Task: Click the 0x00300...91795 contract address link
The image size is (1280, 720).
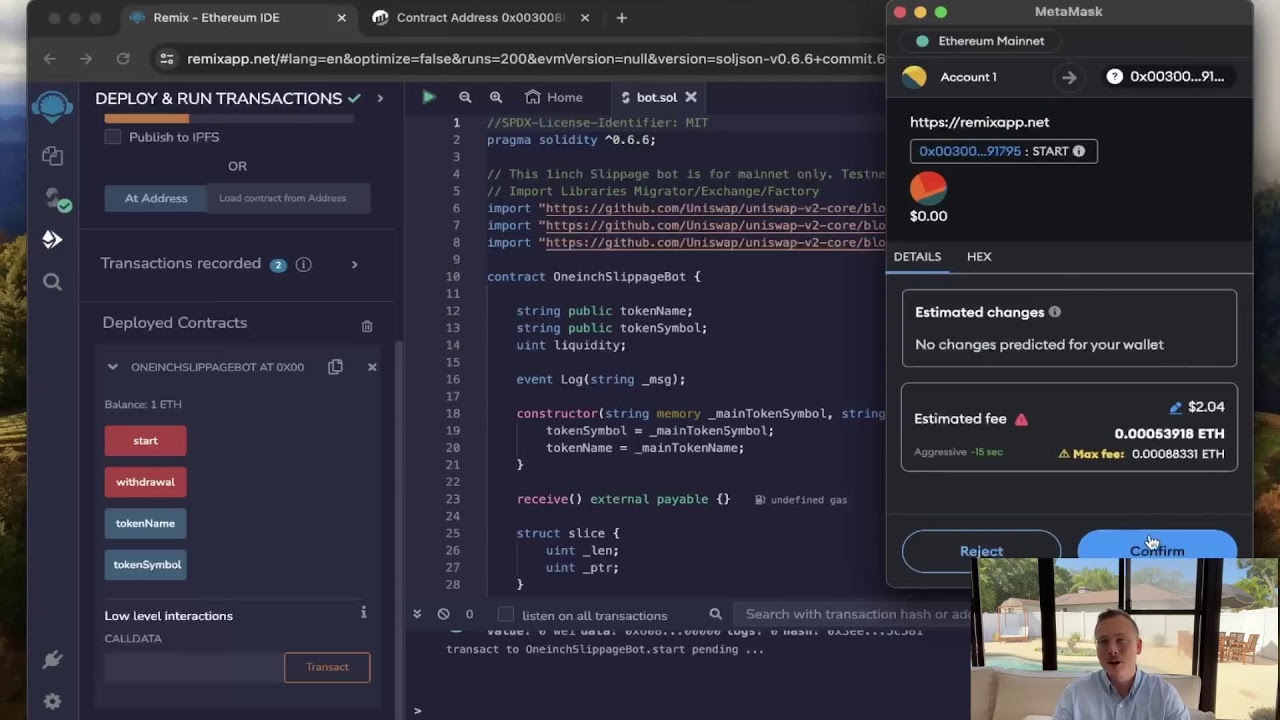Action: point(970,151)
